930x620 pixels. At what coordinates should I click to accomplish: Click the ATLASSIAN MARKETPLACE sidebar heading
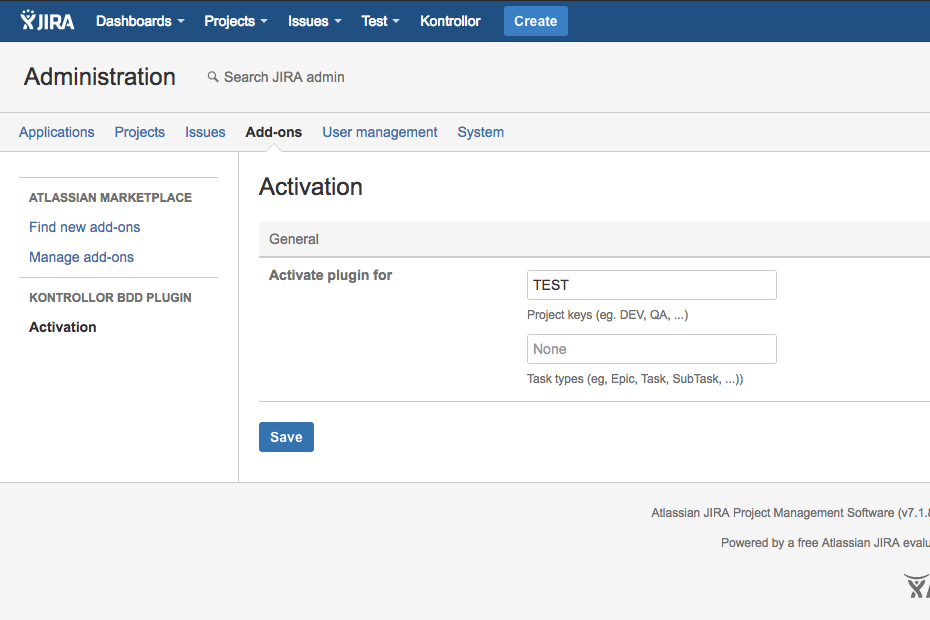(x=110, y=198)
